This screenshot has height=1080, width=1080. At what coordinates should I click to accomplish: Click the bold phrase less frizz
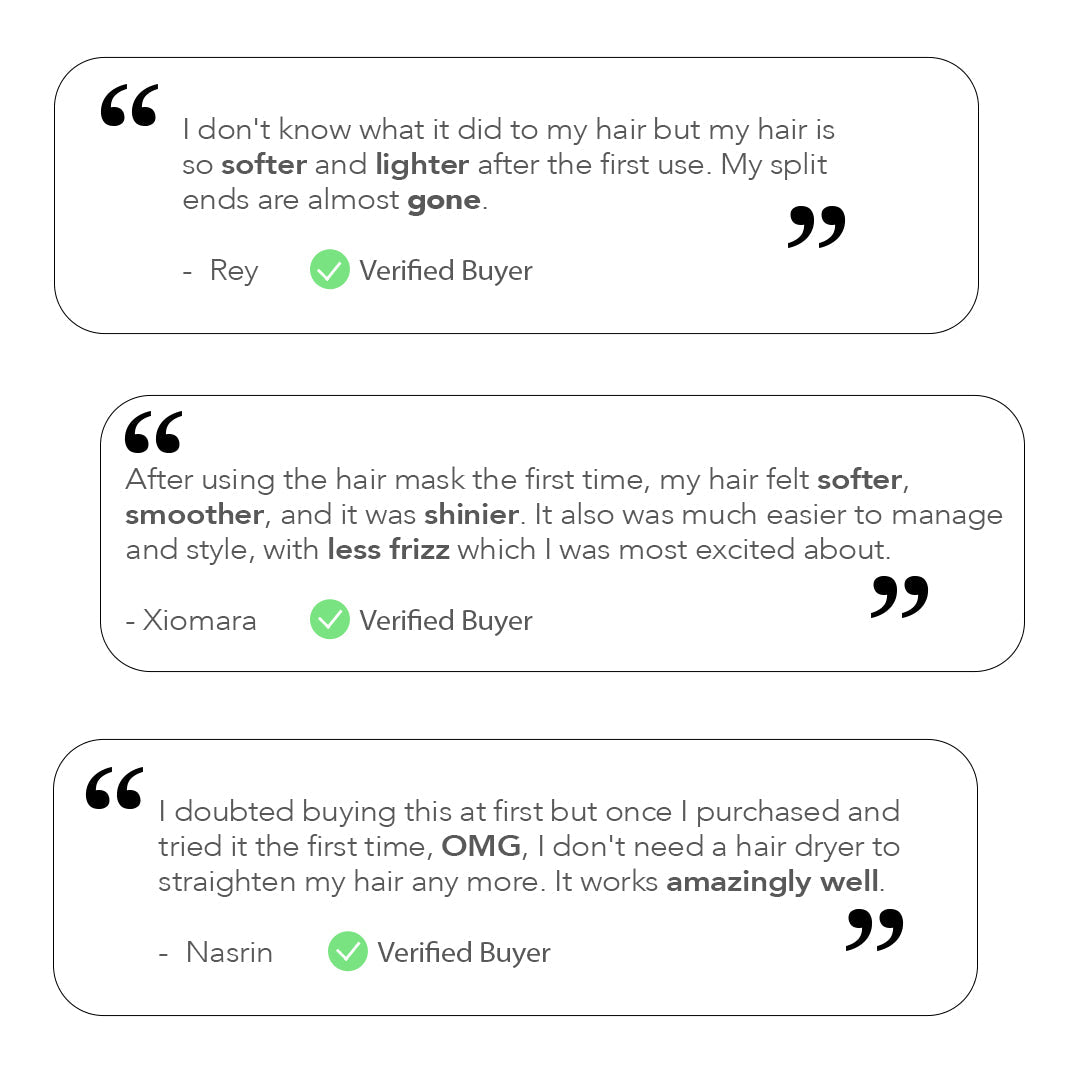click(388, 549)
